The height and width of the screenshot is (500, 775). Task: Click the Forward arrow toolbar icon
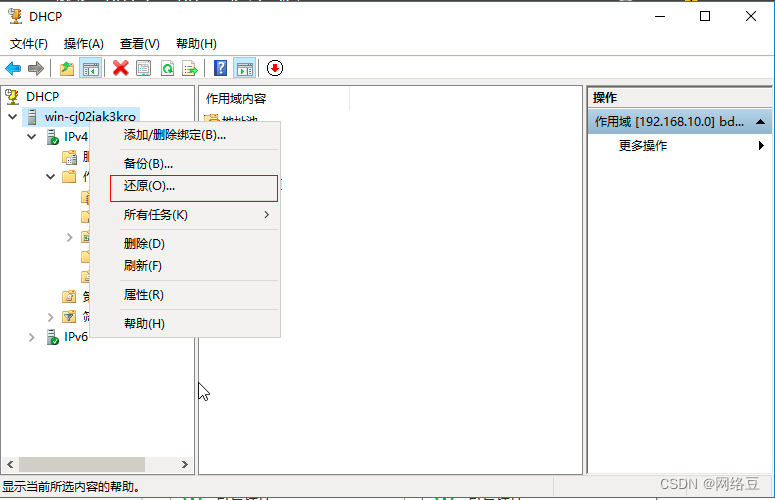point(36,68)
